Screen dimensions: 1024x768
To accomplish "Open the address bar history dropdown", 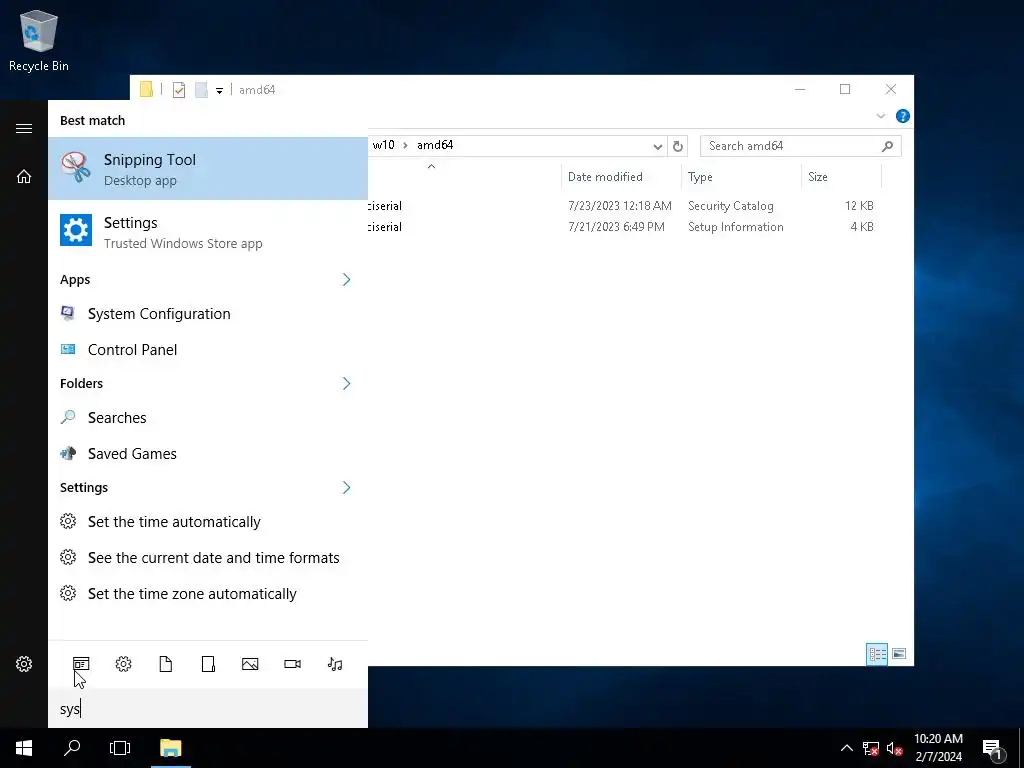I will tap(658, 146).
